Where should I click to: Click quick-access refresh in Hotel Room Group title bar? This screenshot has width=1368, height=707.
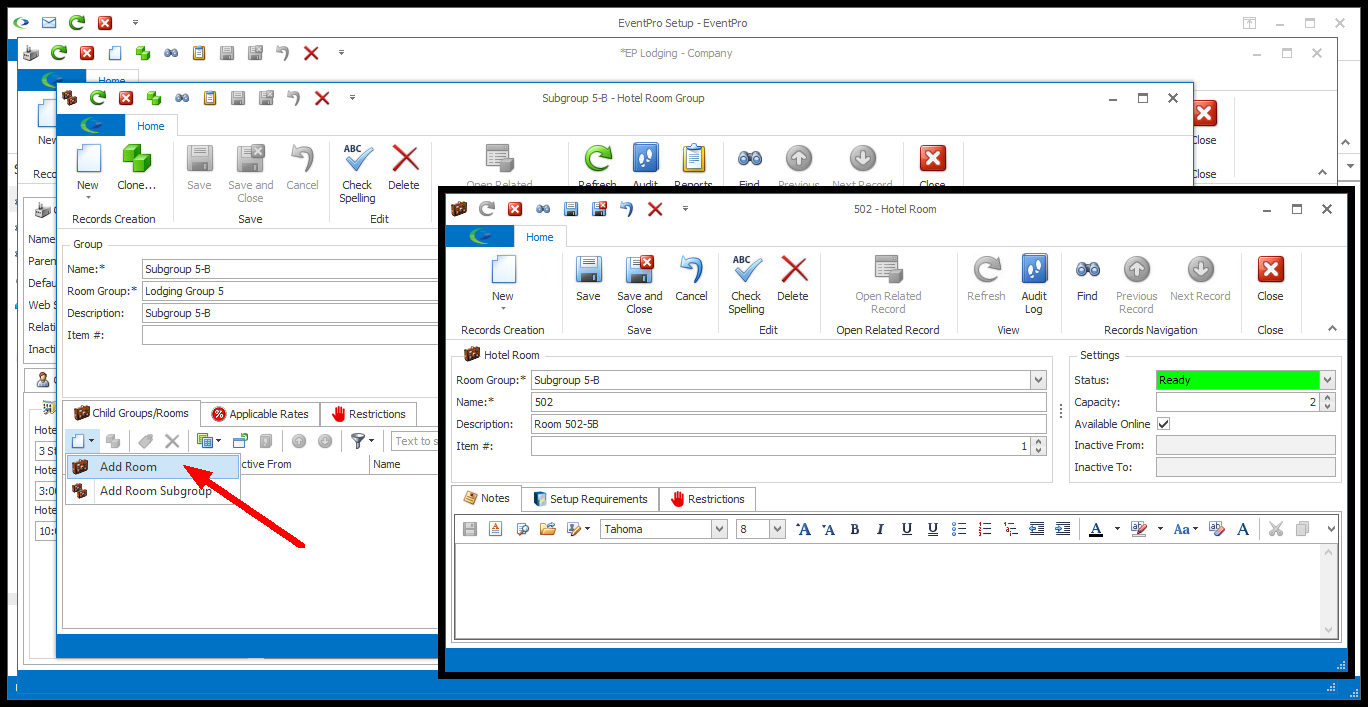(97, 98)
